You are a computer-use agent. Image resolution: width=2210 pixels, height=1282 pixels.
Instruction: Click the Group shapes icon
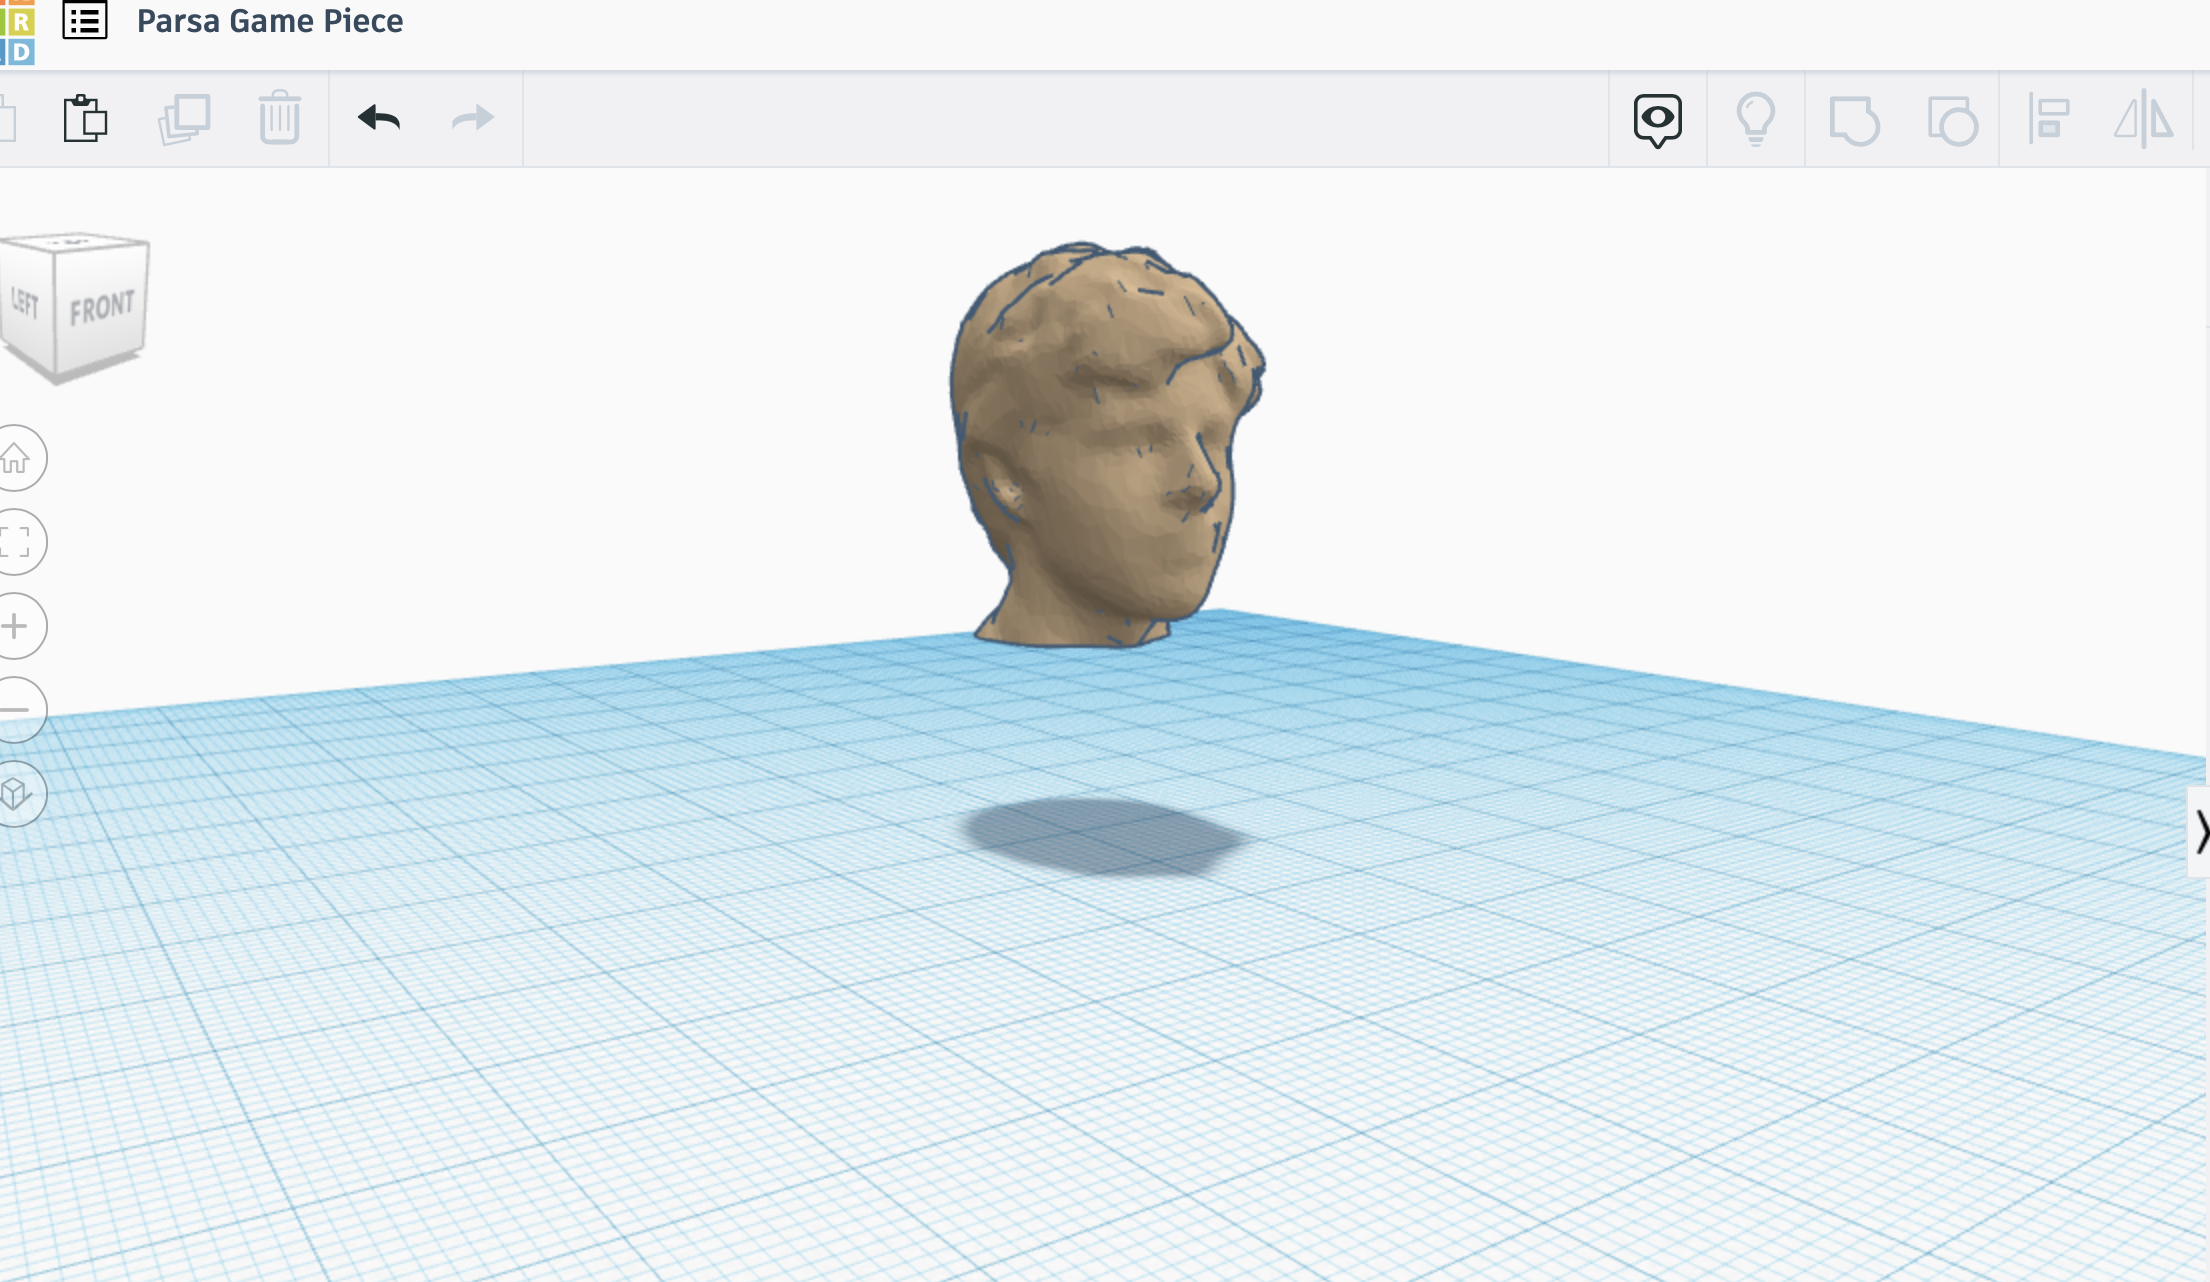click(x=1853, y=120)
